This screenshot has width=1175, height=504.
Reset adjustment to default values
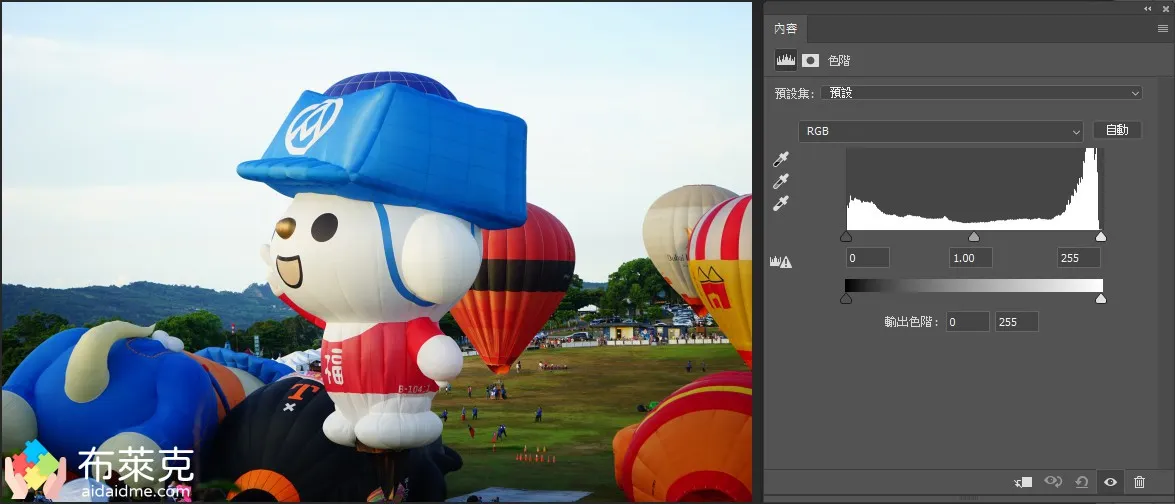1081,482
